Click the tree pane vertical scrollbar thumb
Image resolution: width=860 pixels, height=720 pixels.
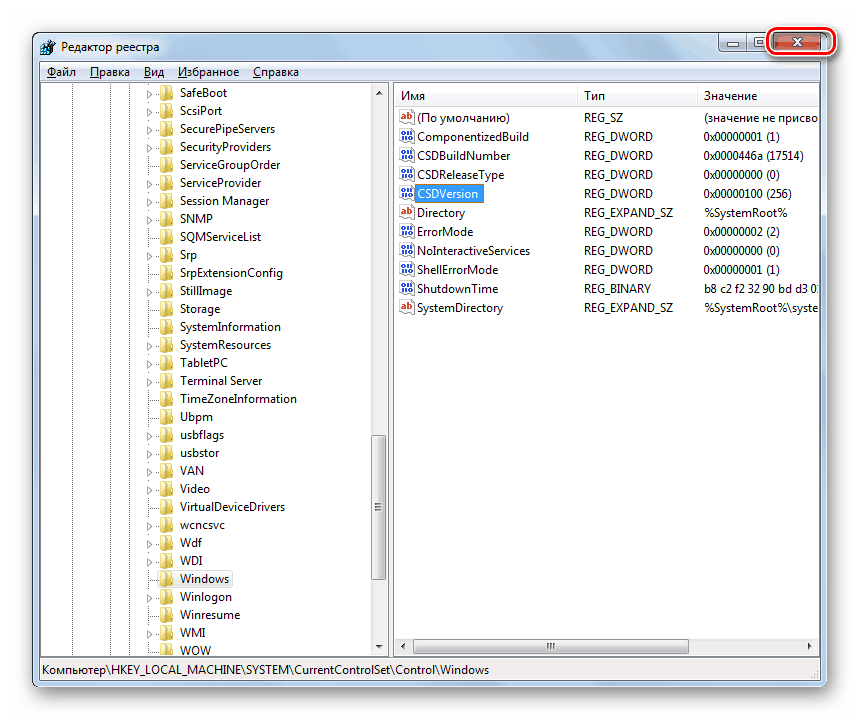(x=378, y=507)
